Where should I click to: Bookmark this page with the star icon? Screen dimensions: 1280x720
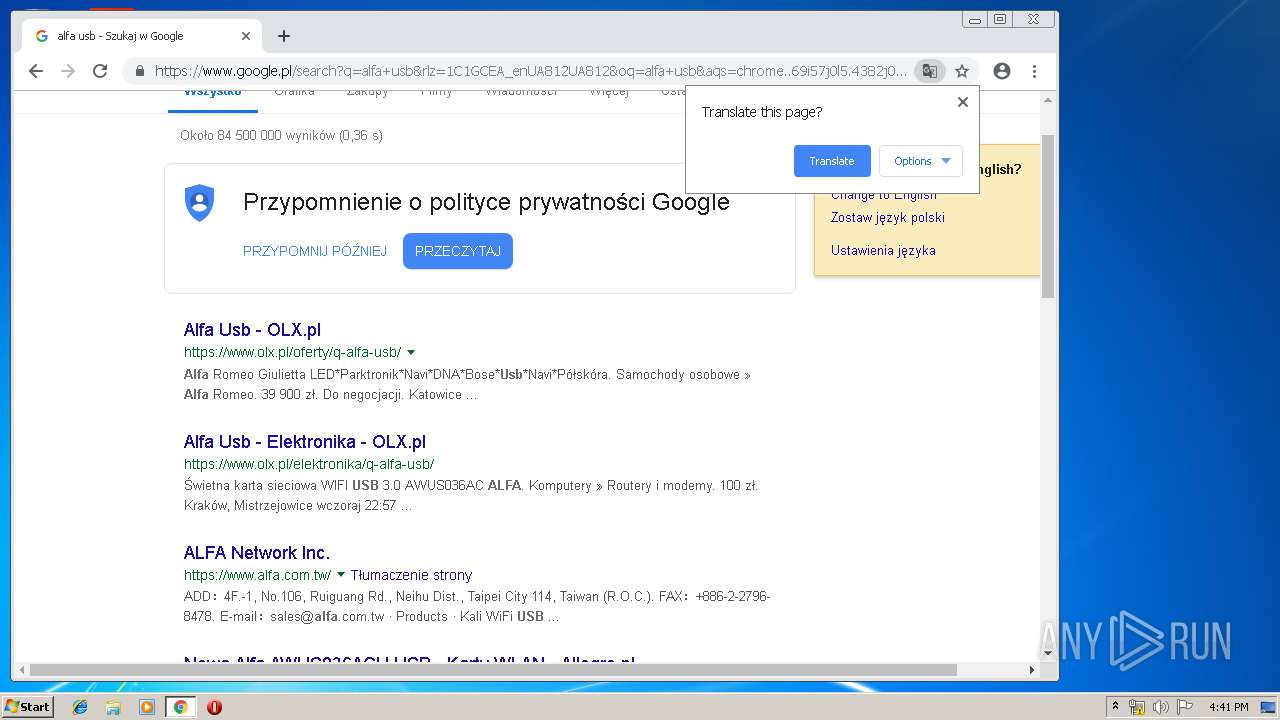pos(962,71)
